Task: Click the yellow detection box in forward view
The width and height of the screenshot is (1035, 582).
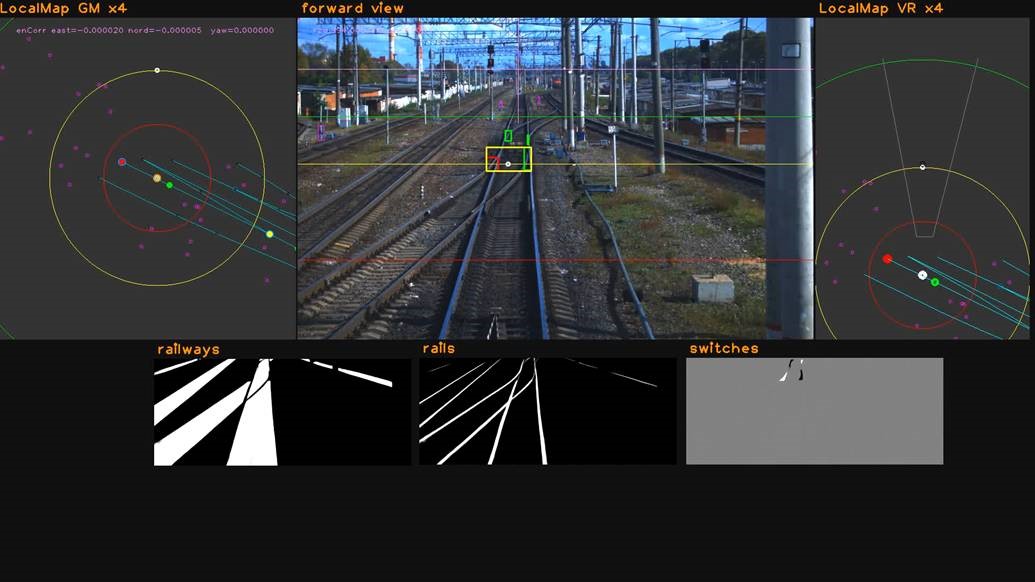Action: click(509, 160)
